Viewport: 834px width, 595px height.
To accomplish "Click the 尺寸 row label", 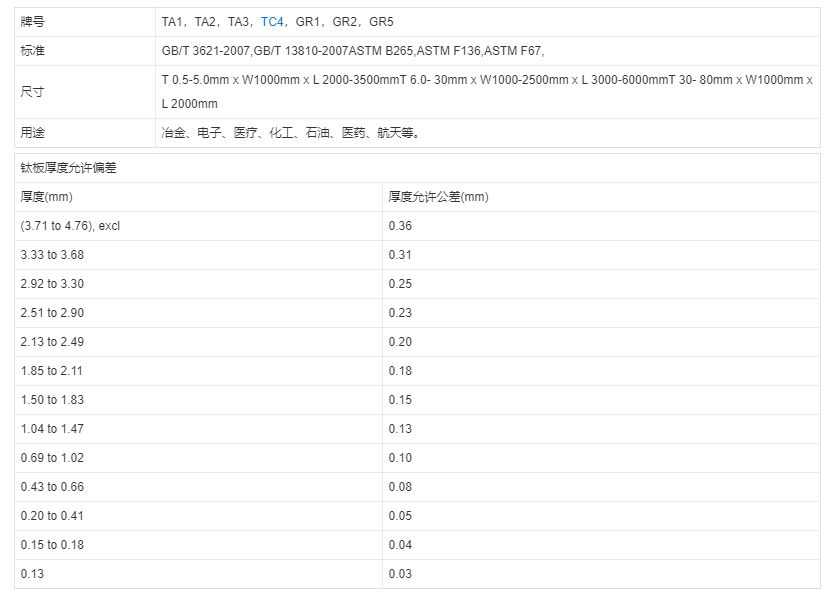I will pos(33,91).
